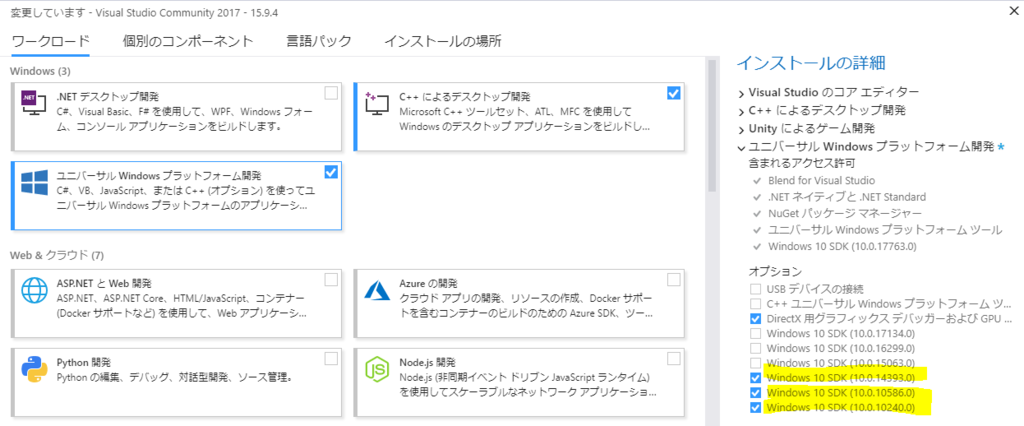The image size is (1024, 426).
Task: Enable C++ ユニバーサル Windows プラットフォーム option
Action: pos(756,303)
